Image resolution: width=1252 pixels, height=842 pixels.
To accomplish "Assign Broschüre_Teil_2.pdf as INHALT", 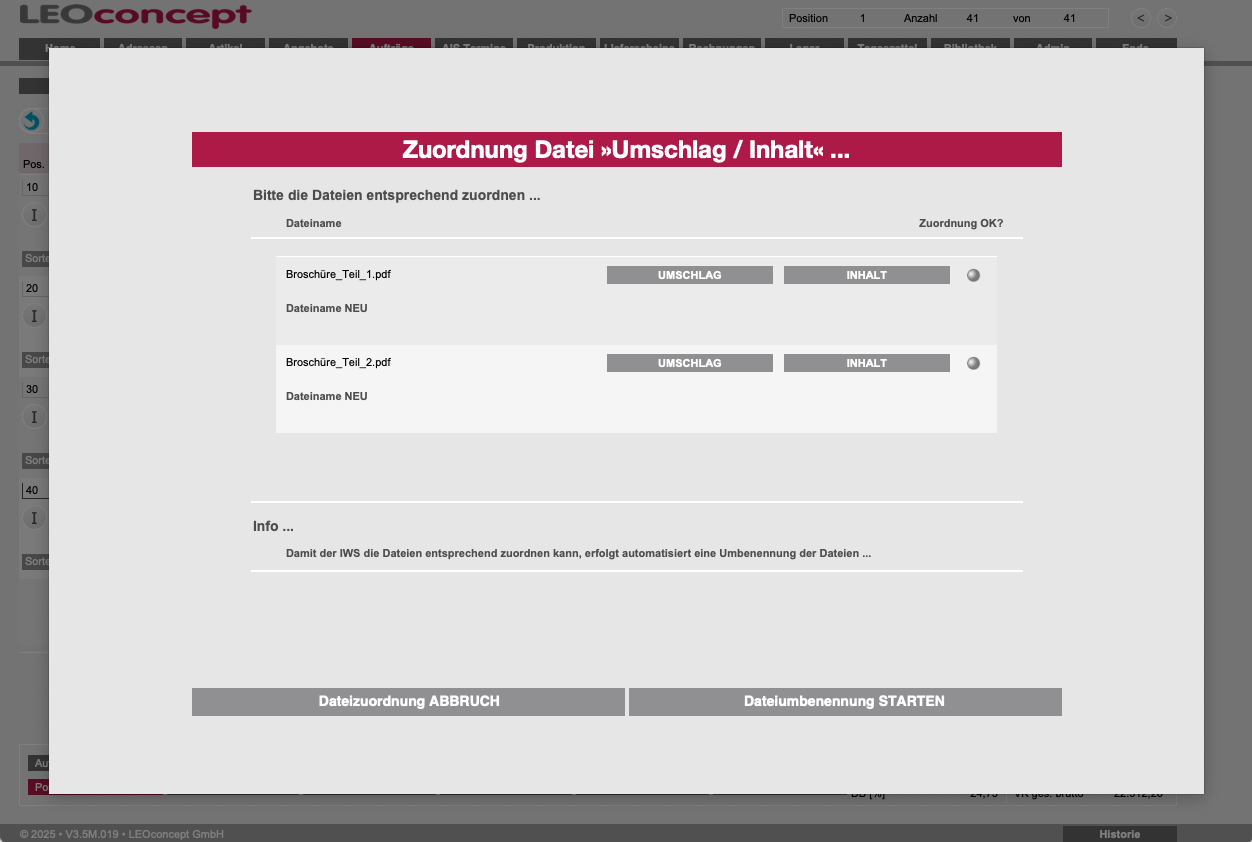I will click(x=866, y=363).
